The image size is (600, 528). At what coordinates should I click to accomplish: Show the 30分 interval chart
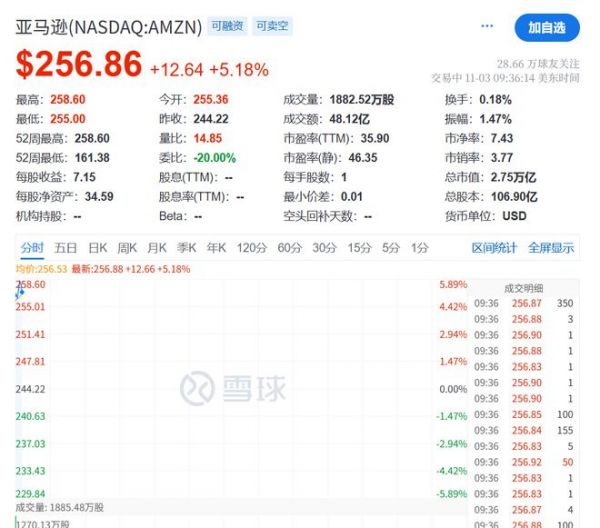click(324, 248)
